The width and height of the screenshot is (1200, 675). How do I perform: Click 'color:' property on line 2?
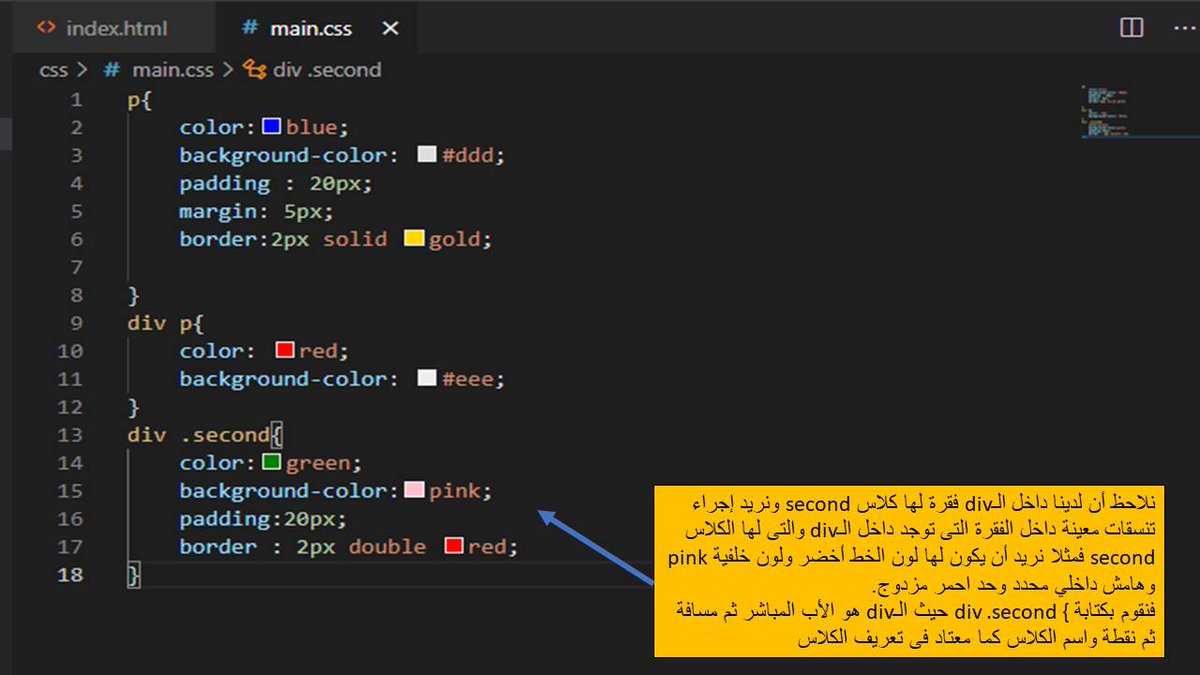point(219,127)
